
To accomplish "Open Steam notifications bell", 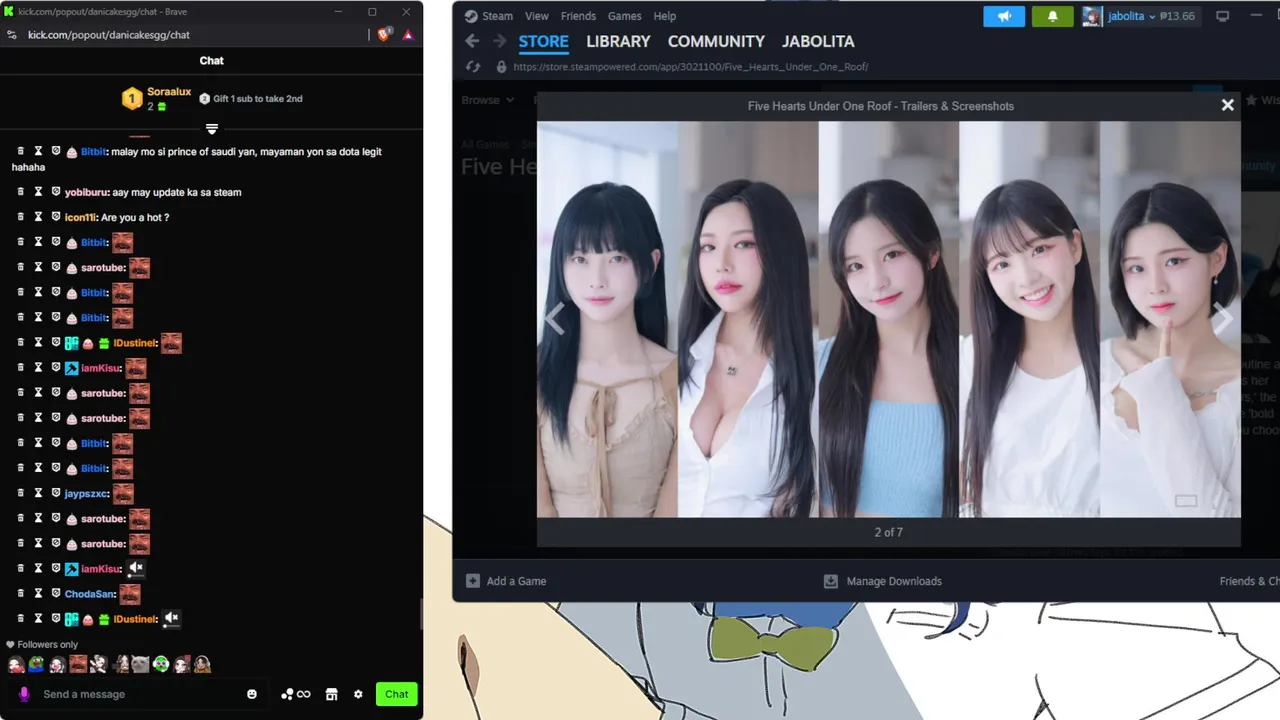I will (1052, 16).
